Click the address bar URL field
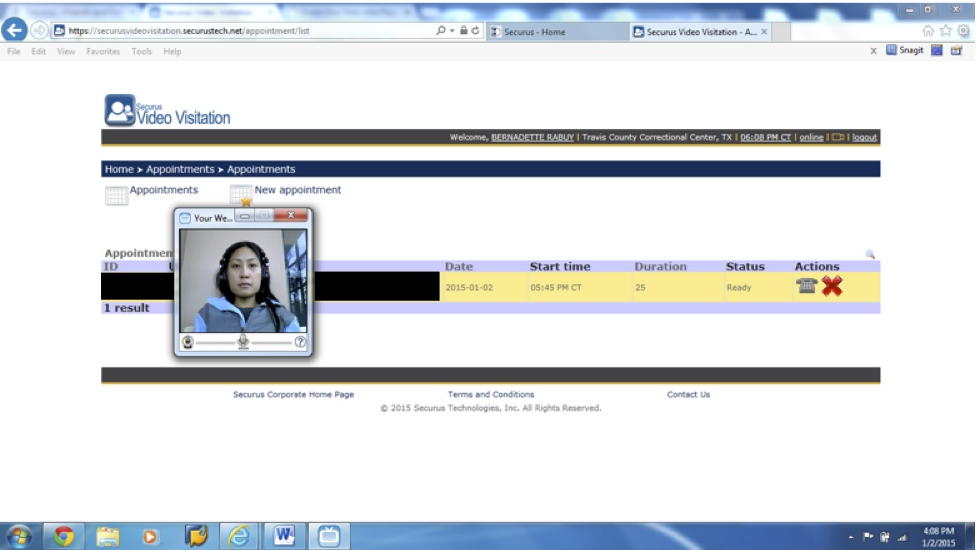976x550 pixels. (x=243, y=30)
